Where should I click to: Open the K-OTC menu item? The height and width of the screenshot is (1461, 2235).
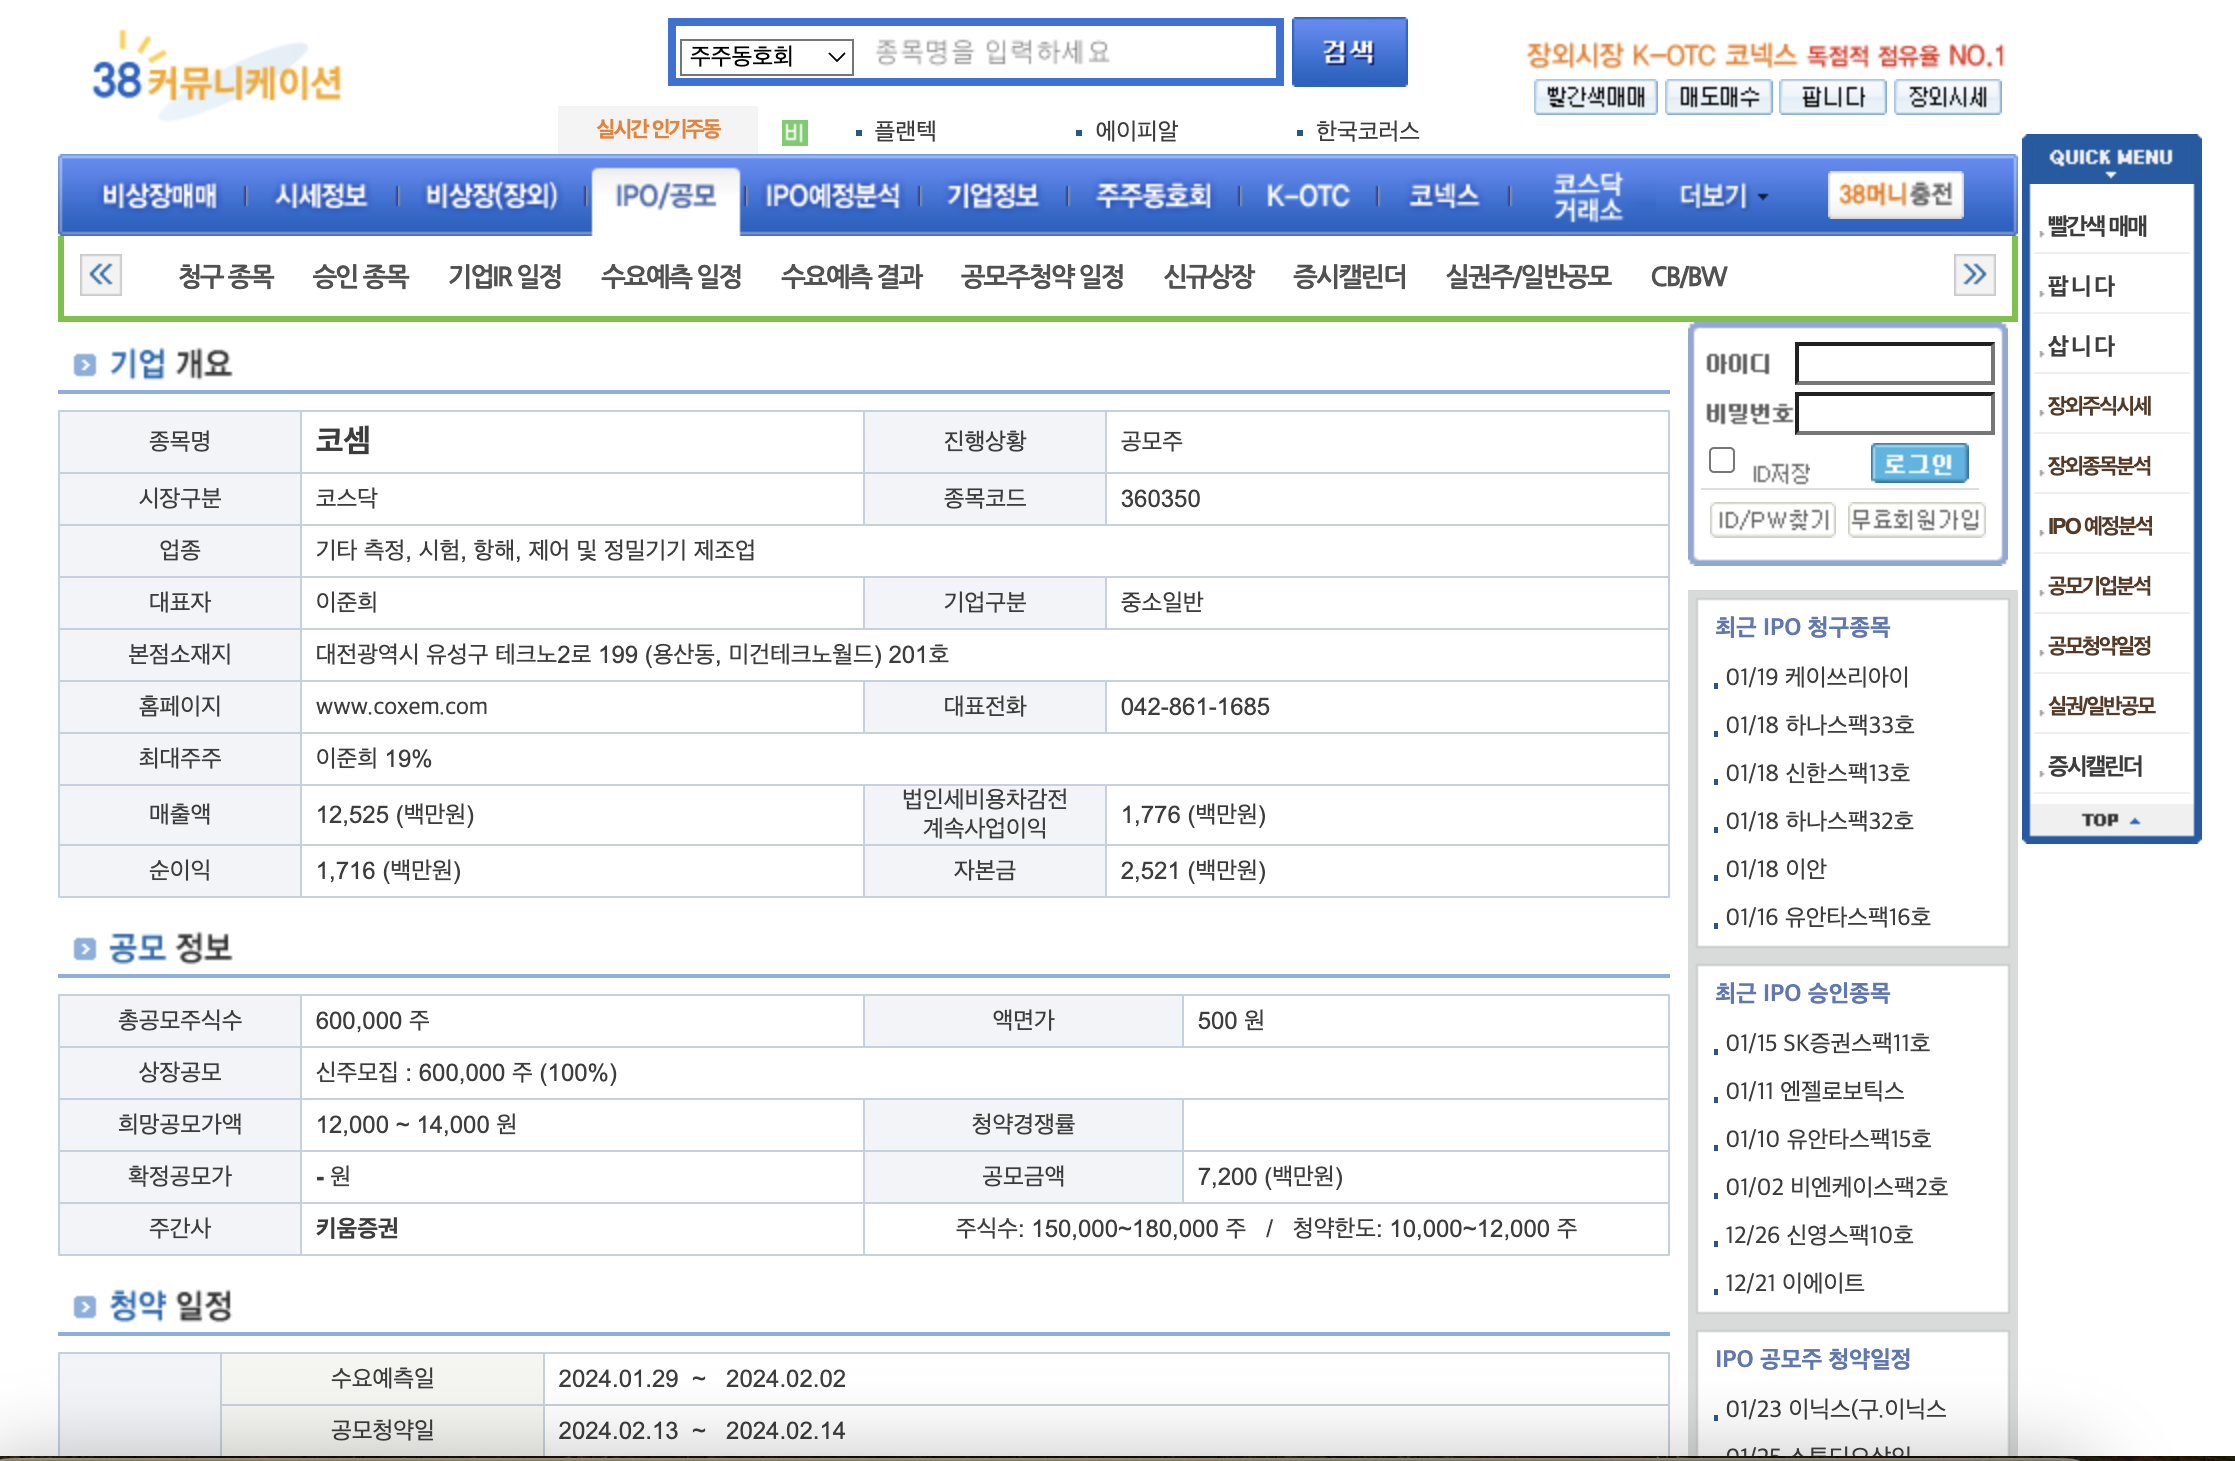click(1310, 196)
